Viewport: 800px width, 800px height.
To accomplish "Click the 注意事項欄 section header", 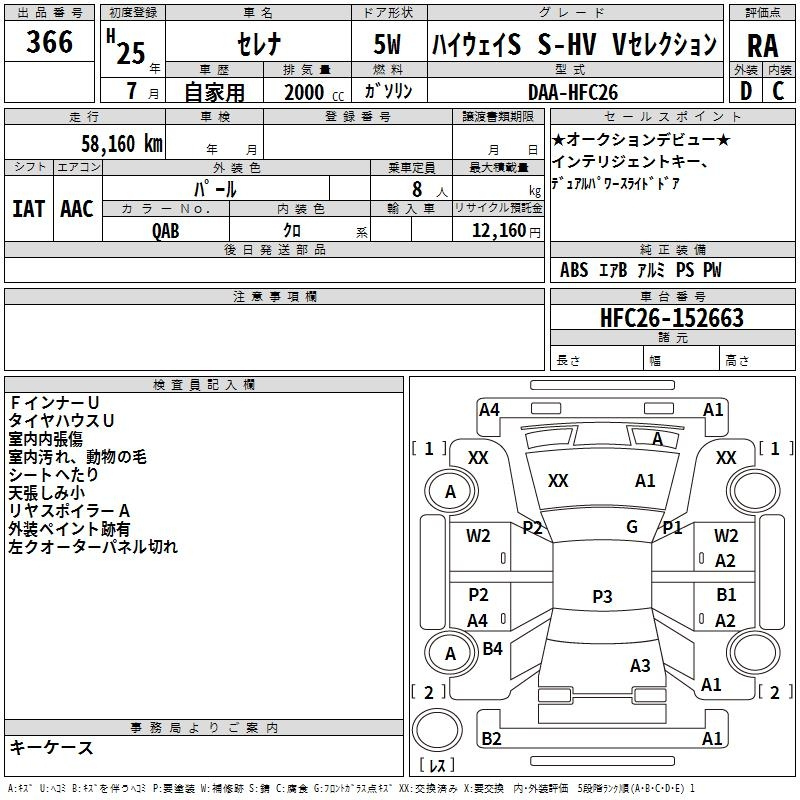I will tap(274, 296).
